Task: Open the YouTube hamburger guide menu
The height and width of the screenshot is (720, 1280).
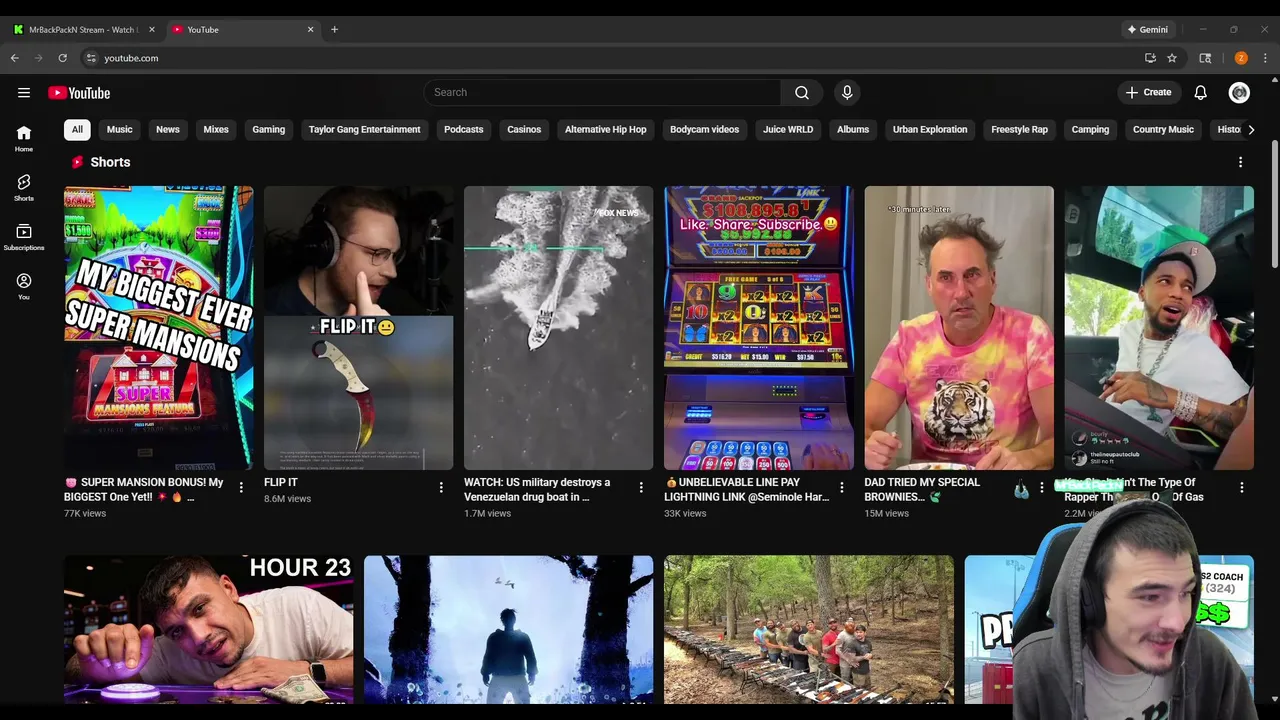Action: (x=24, y=93)
